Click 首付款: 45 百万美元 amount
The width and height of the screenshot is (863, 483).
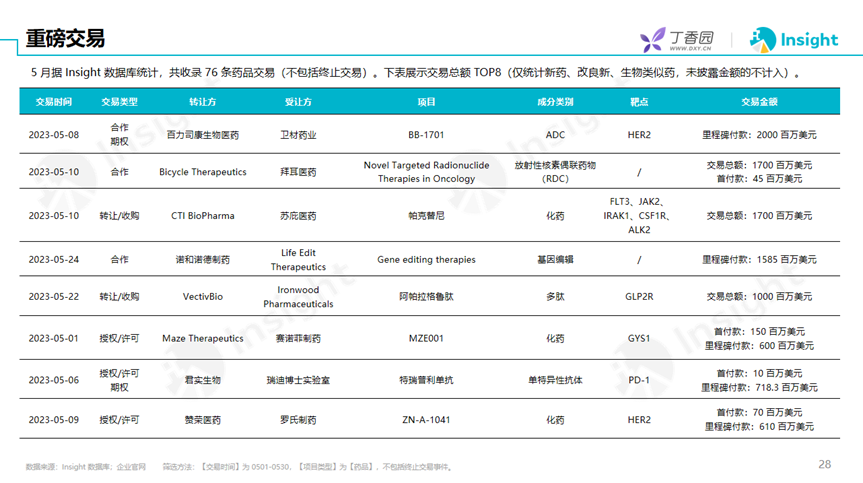point(759,179)
